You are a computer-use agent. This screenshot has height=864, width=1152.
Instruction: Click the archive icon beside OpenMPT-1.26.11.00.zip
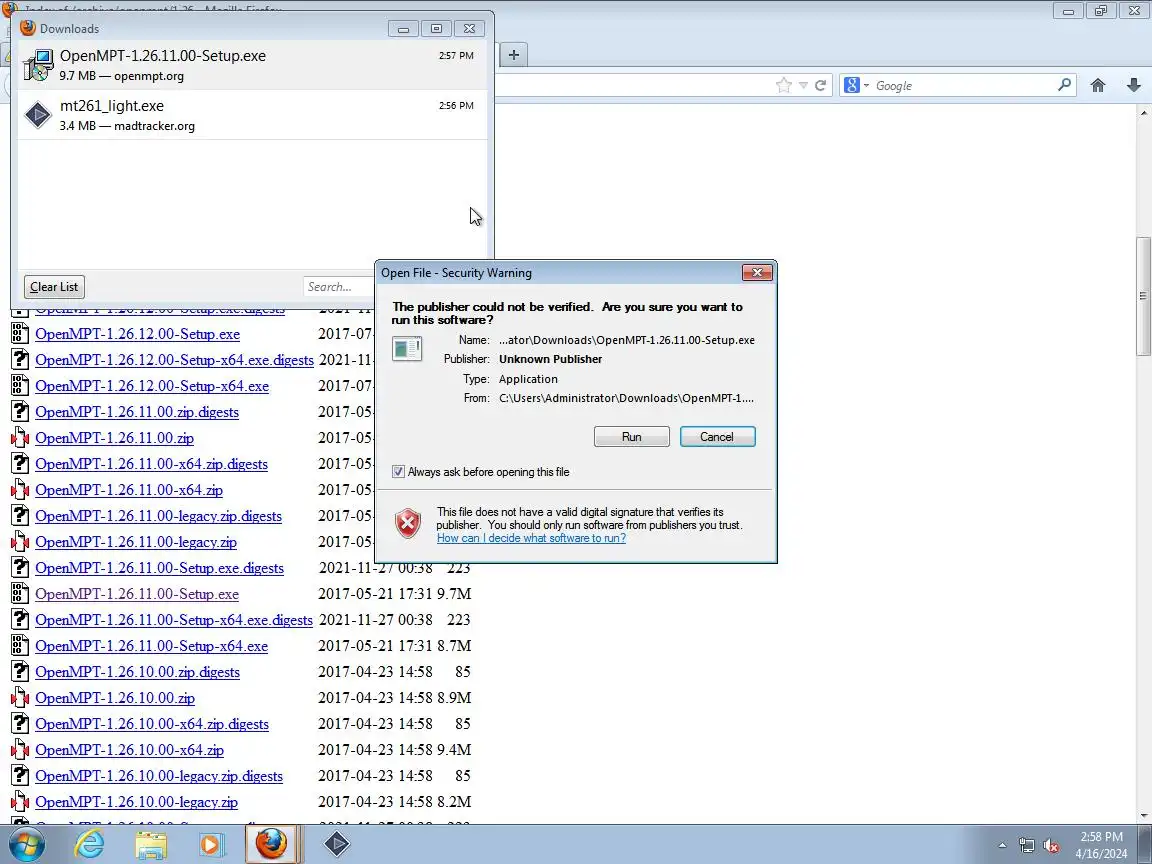[20, 438]
